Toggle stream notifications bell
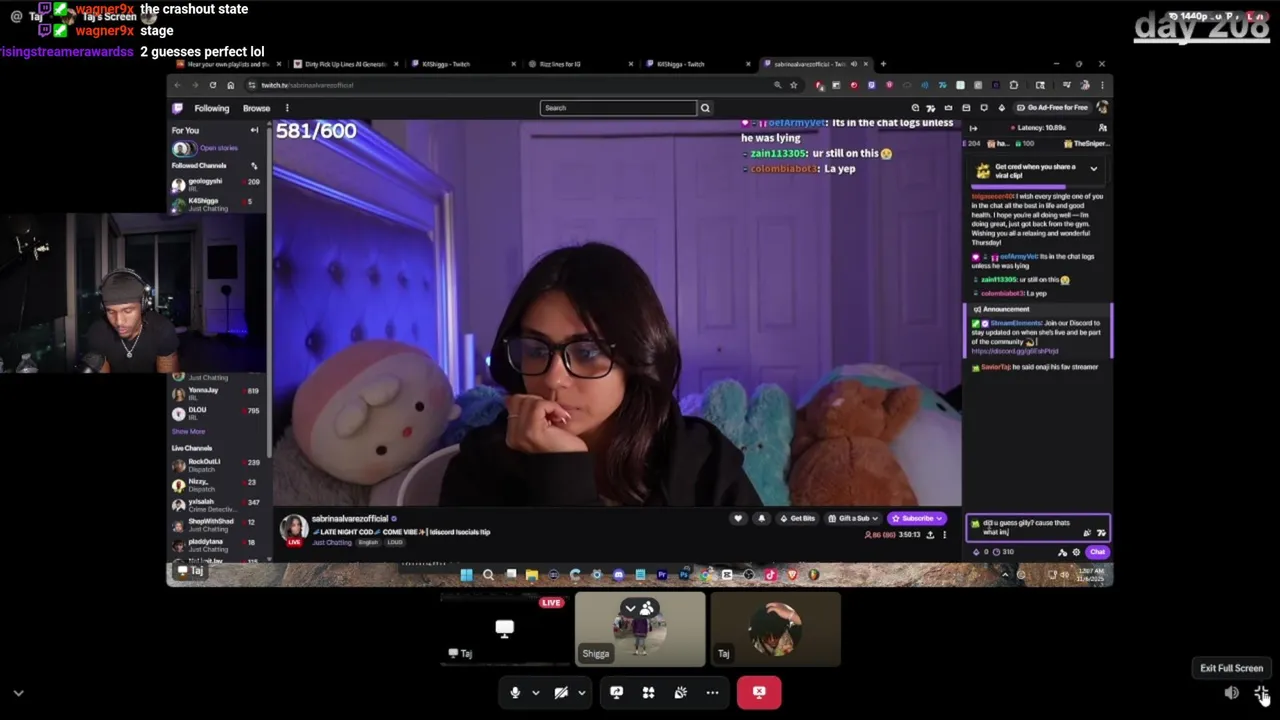 pyautogui.click(x=761, y=518)
